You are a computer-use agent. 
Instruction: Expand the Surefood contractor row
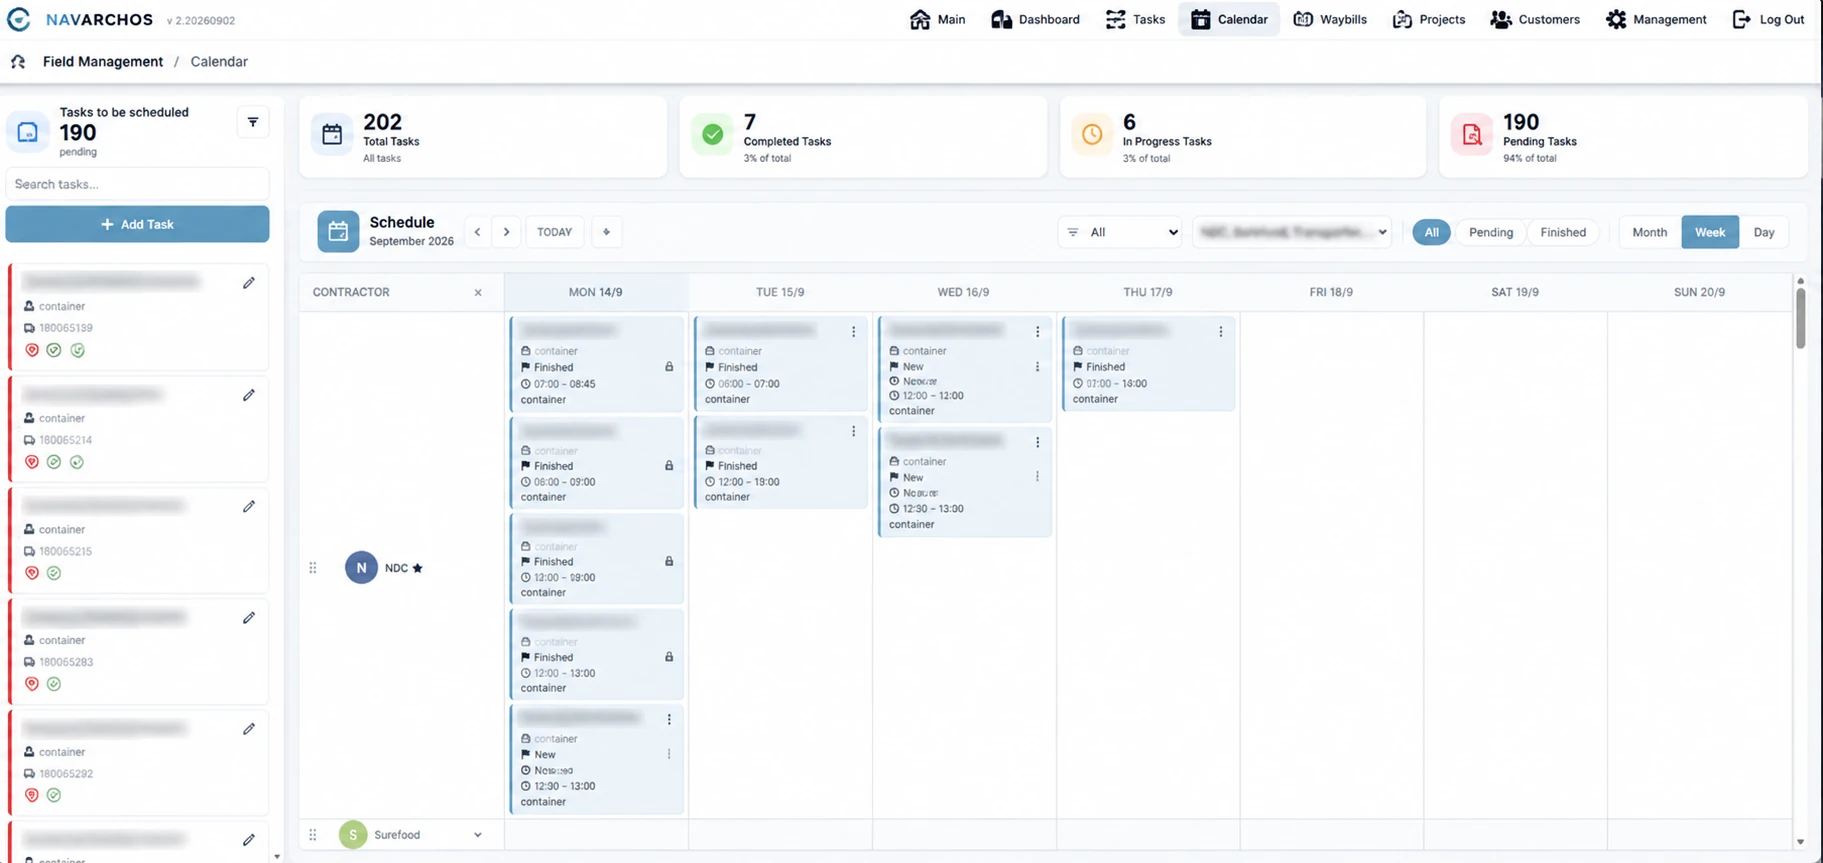coord(477,835)
